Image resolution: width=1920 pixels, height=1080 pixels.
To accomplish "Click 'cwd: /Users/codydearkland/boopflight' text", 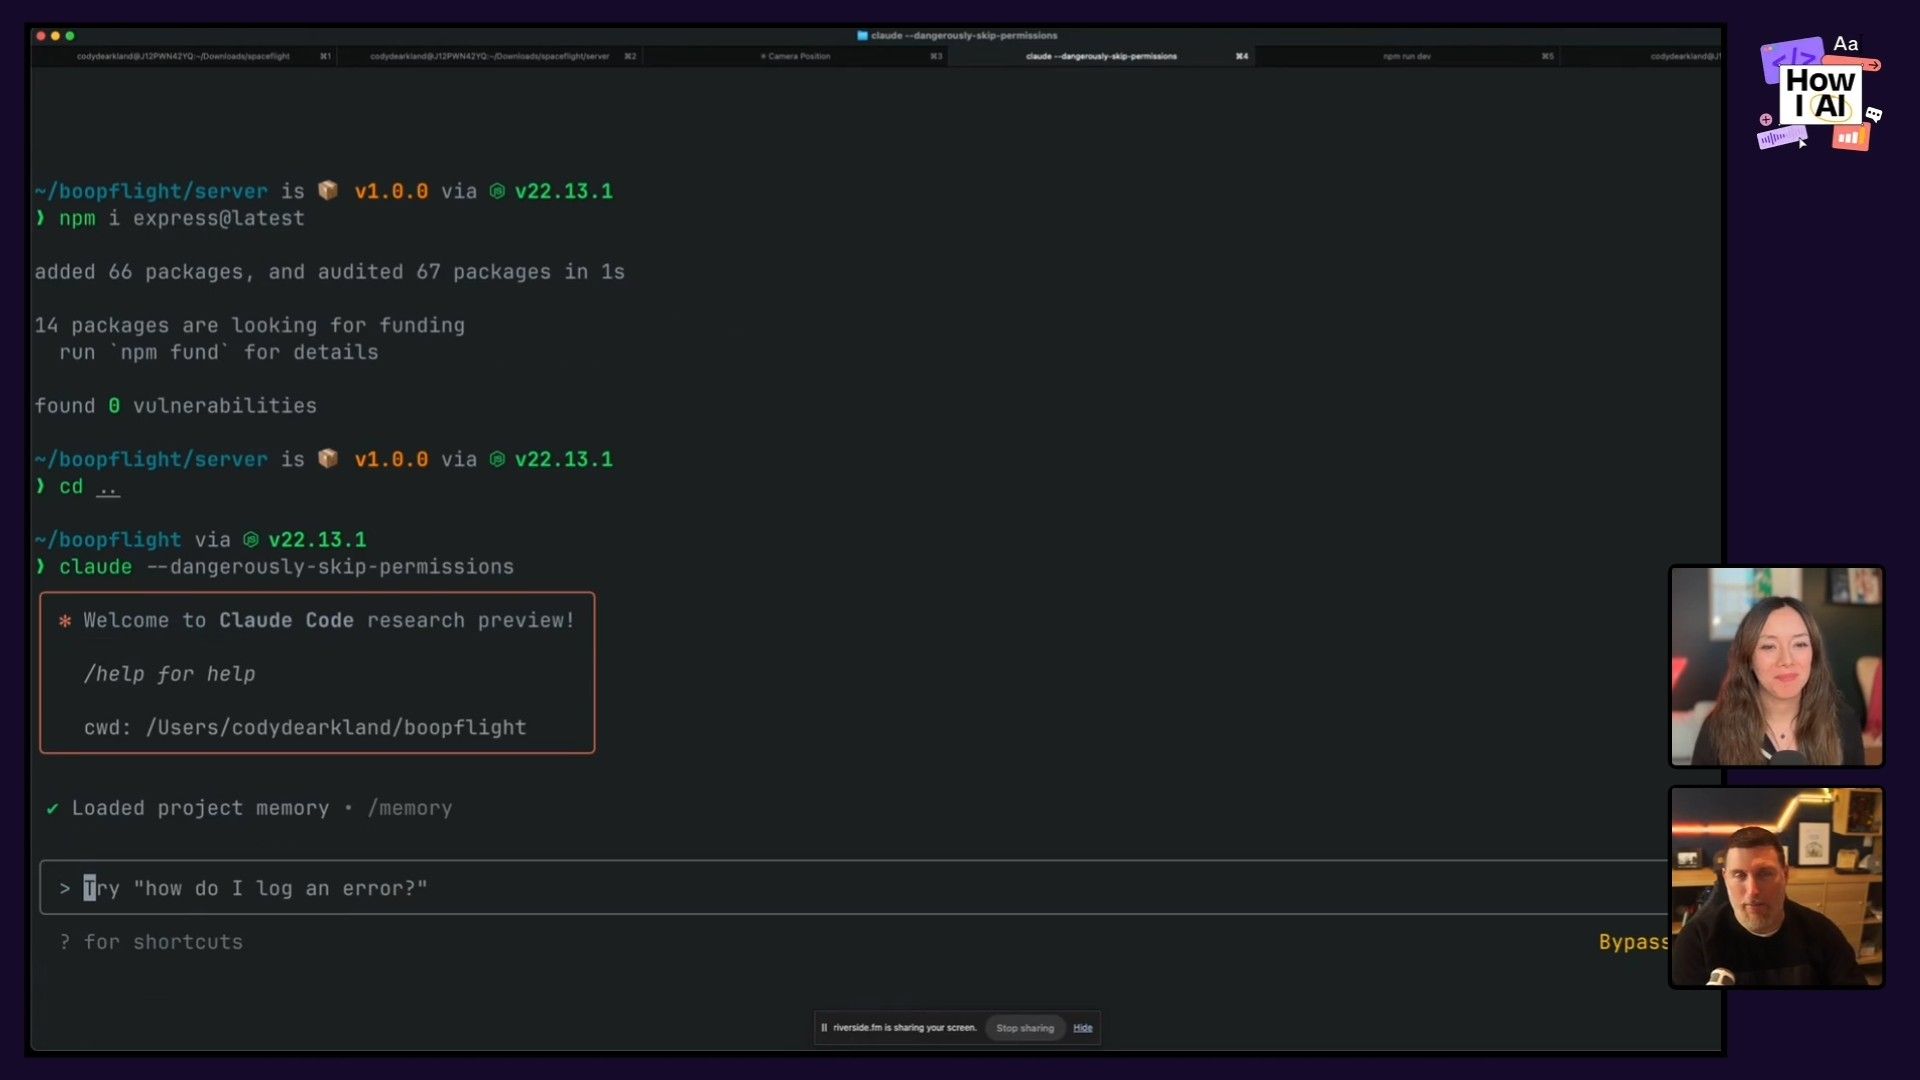I will pos(305,728).
